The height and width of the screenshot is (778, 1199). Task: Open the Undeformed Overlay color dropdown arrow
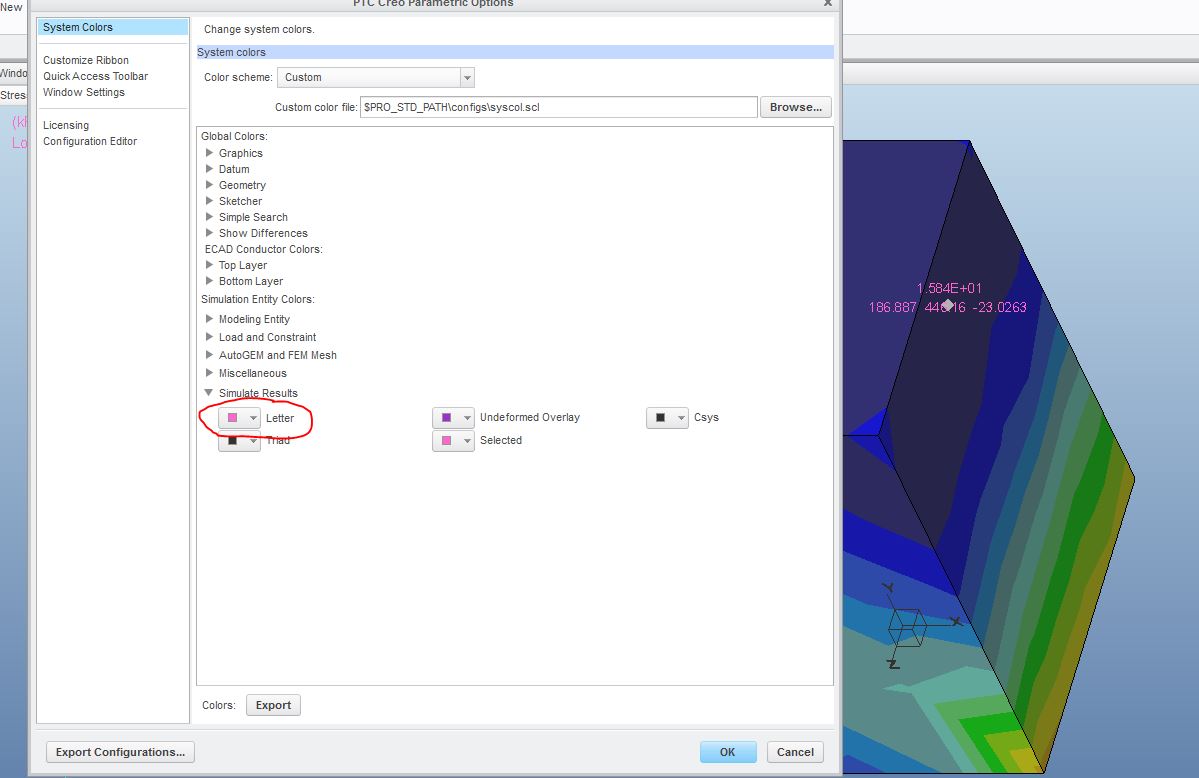coord(467,418)
